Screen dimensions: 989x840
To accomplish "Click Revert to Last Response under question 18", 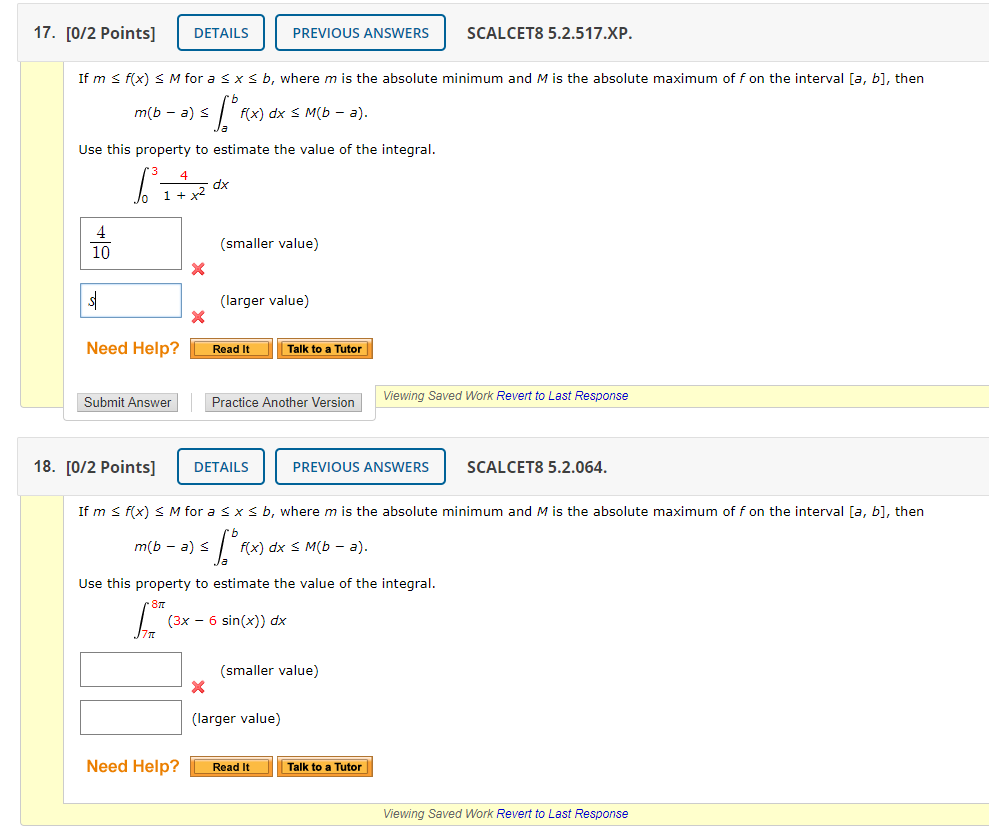I will pos(565,814).
